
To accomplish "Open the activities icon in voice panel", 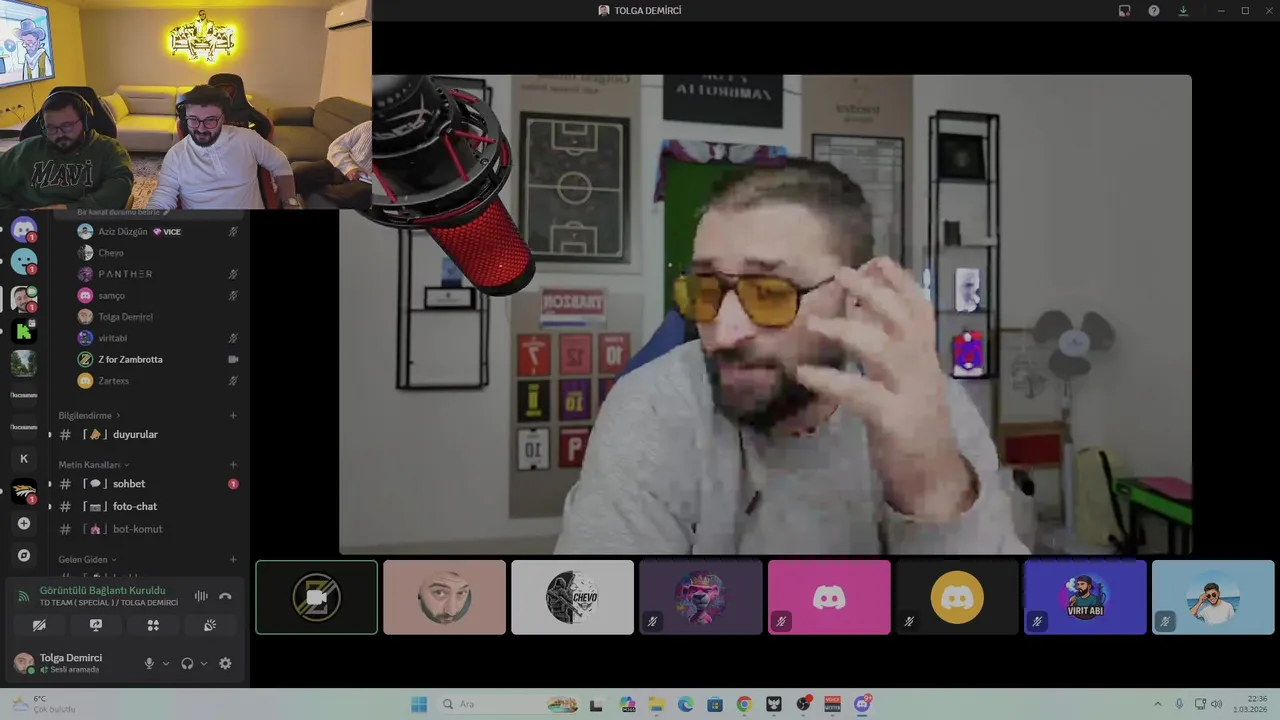I will coord(153,625).
